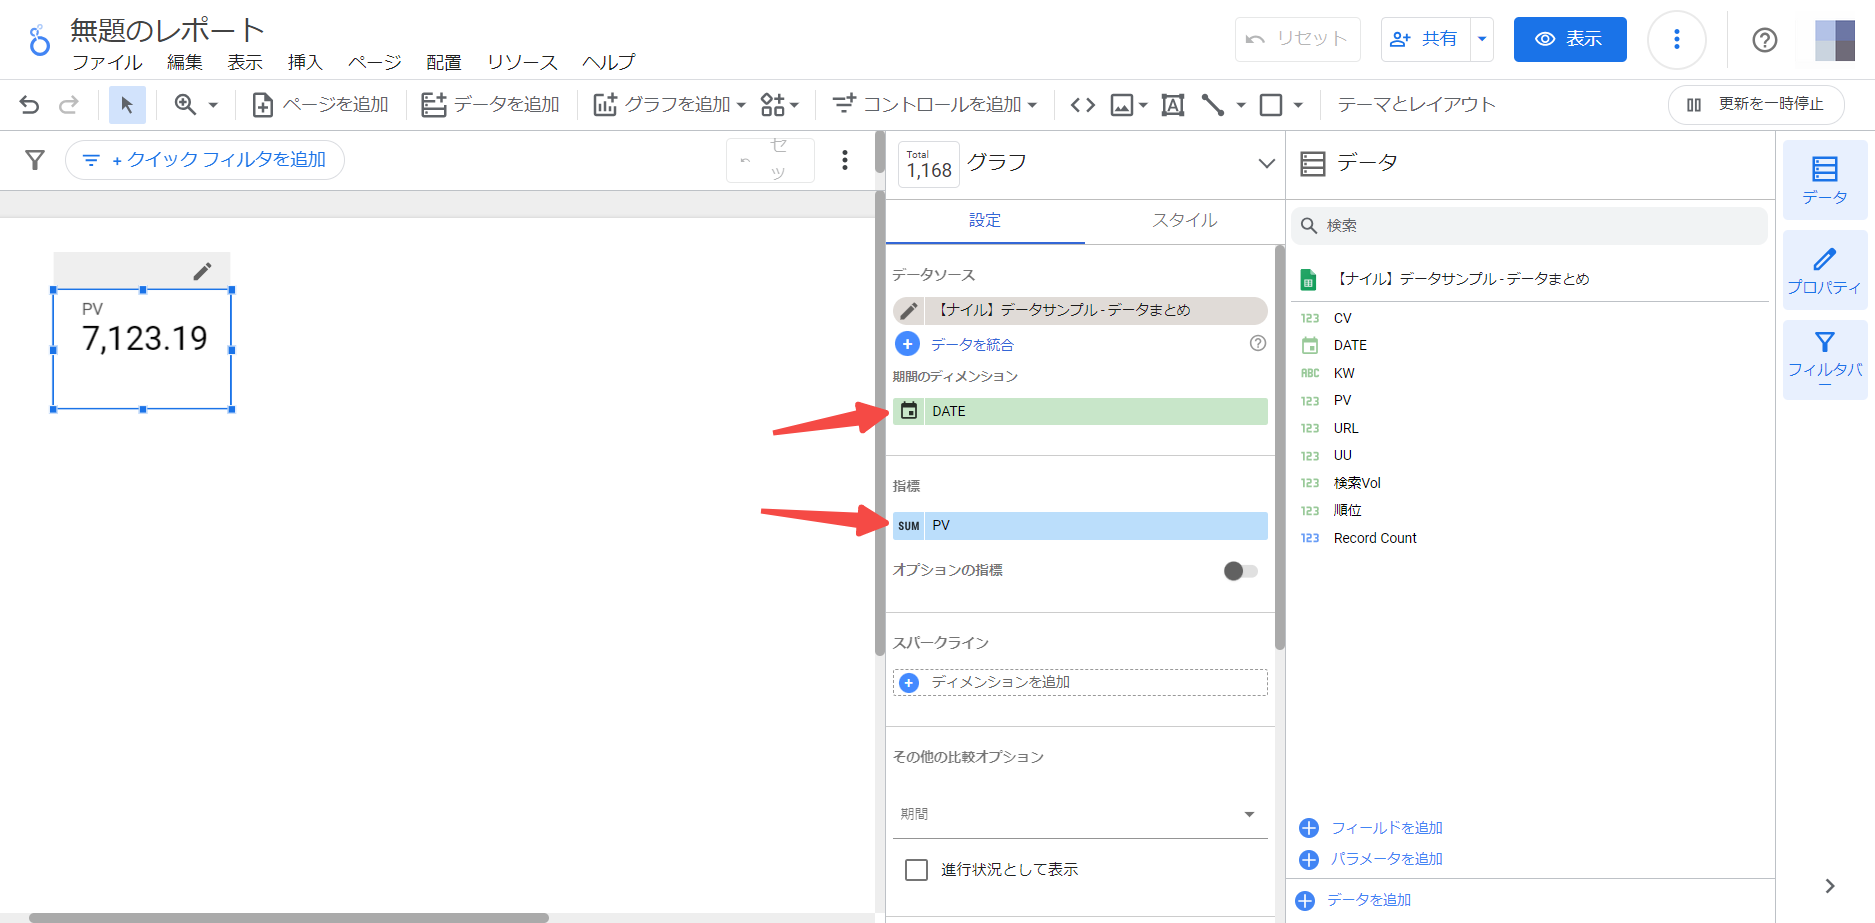Click the データを統合 link
The width and height of the screenshot is (1875, 923).
(972, 344)
